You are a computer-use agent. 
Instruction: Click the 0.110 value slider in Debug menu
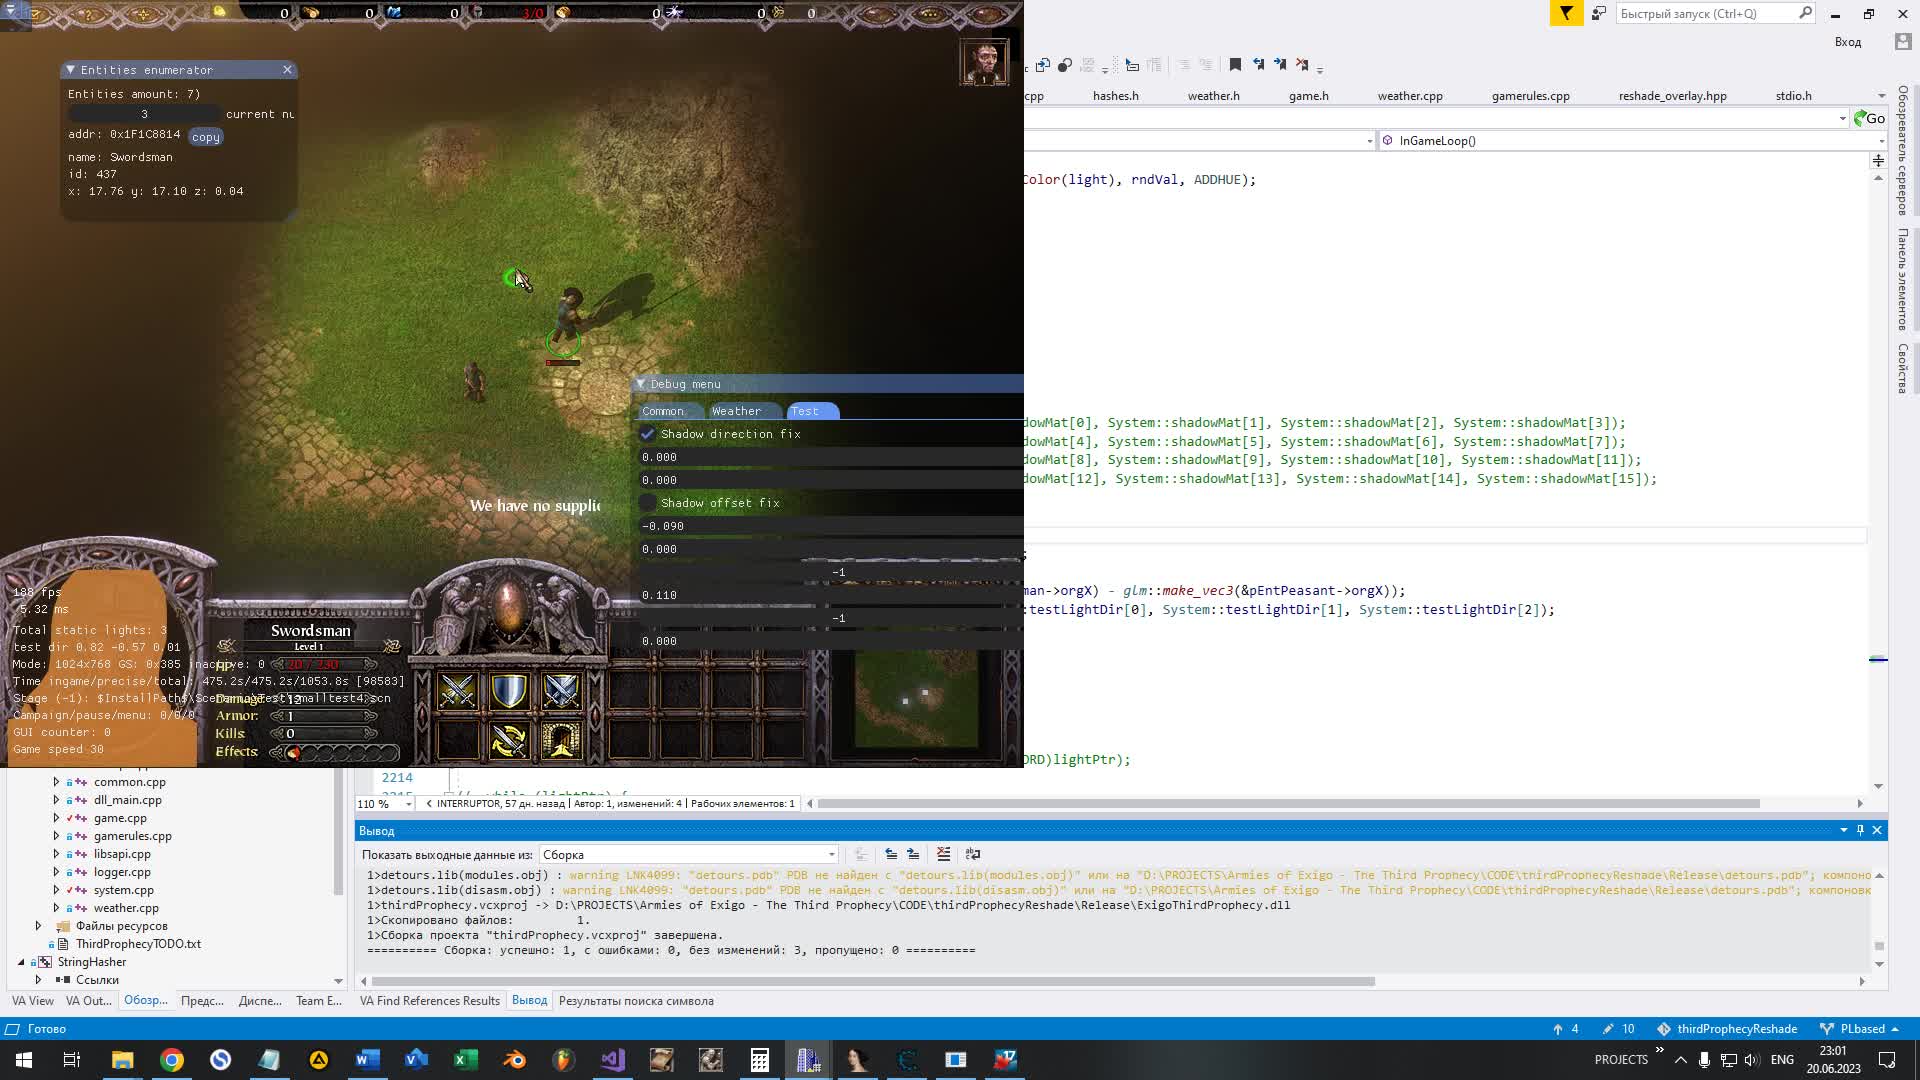pos(830,595)
